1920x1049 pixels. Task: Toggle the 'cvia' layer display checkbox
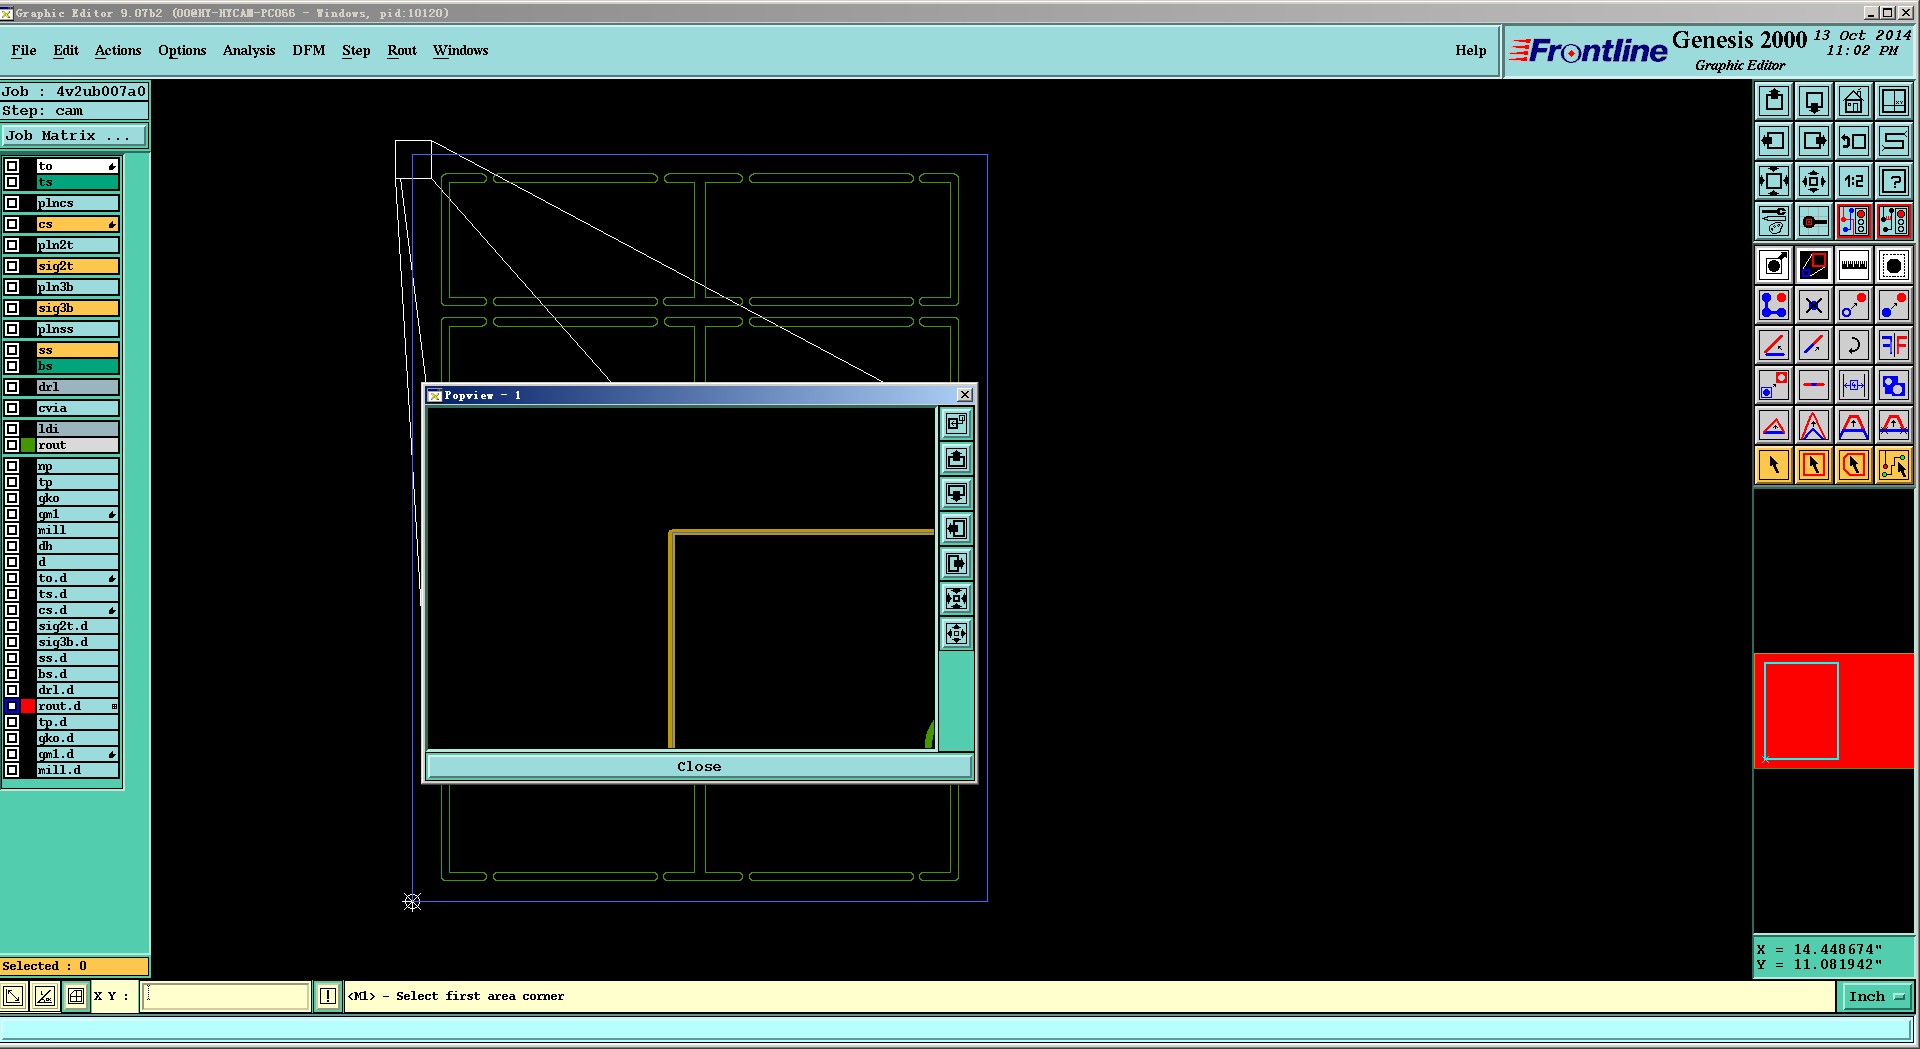point(12,408)
